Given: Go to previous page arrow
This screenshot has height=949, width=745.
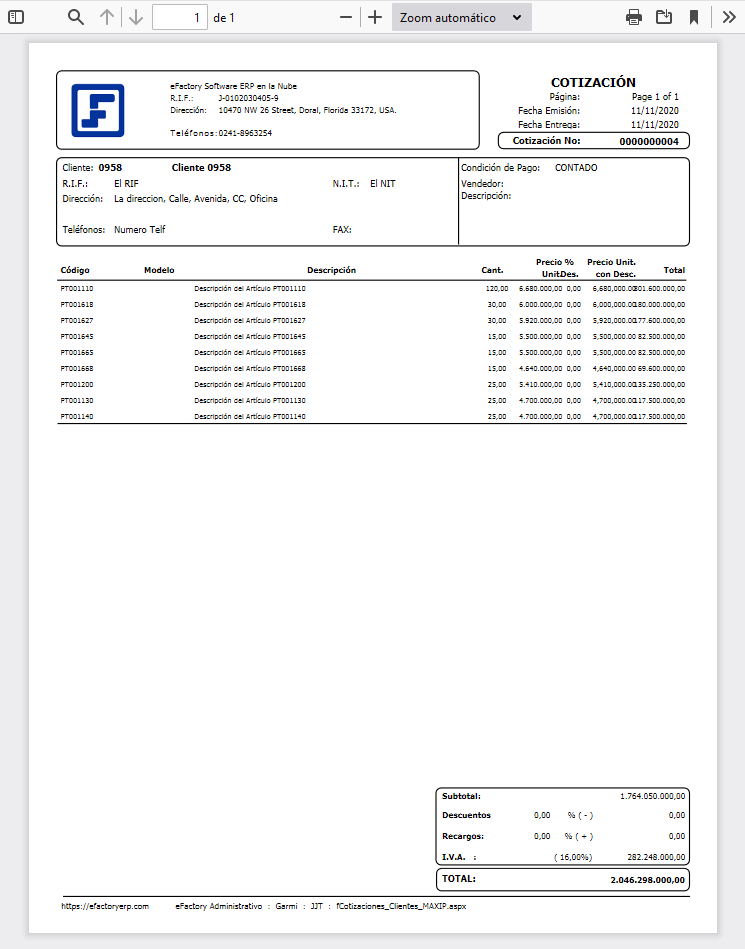Looking at the screenshot, I should (x=107, y=17).
